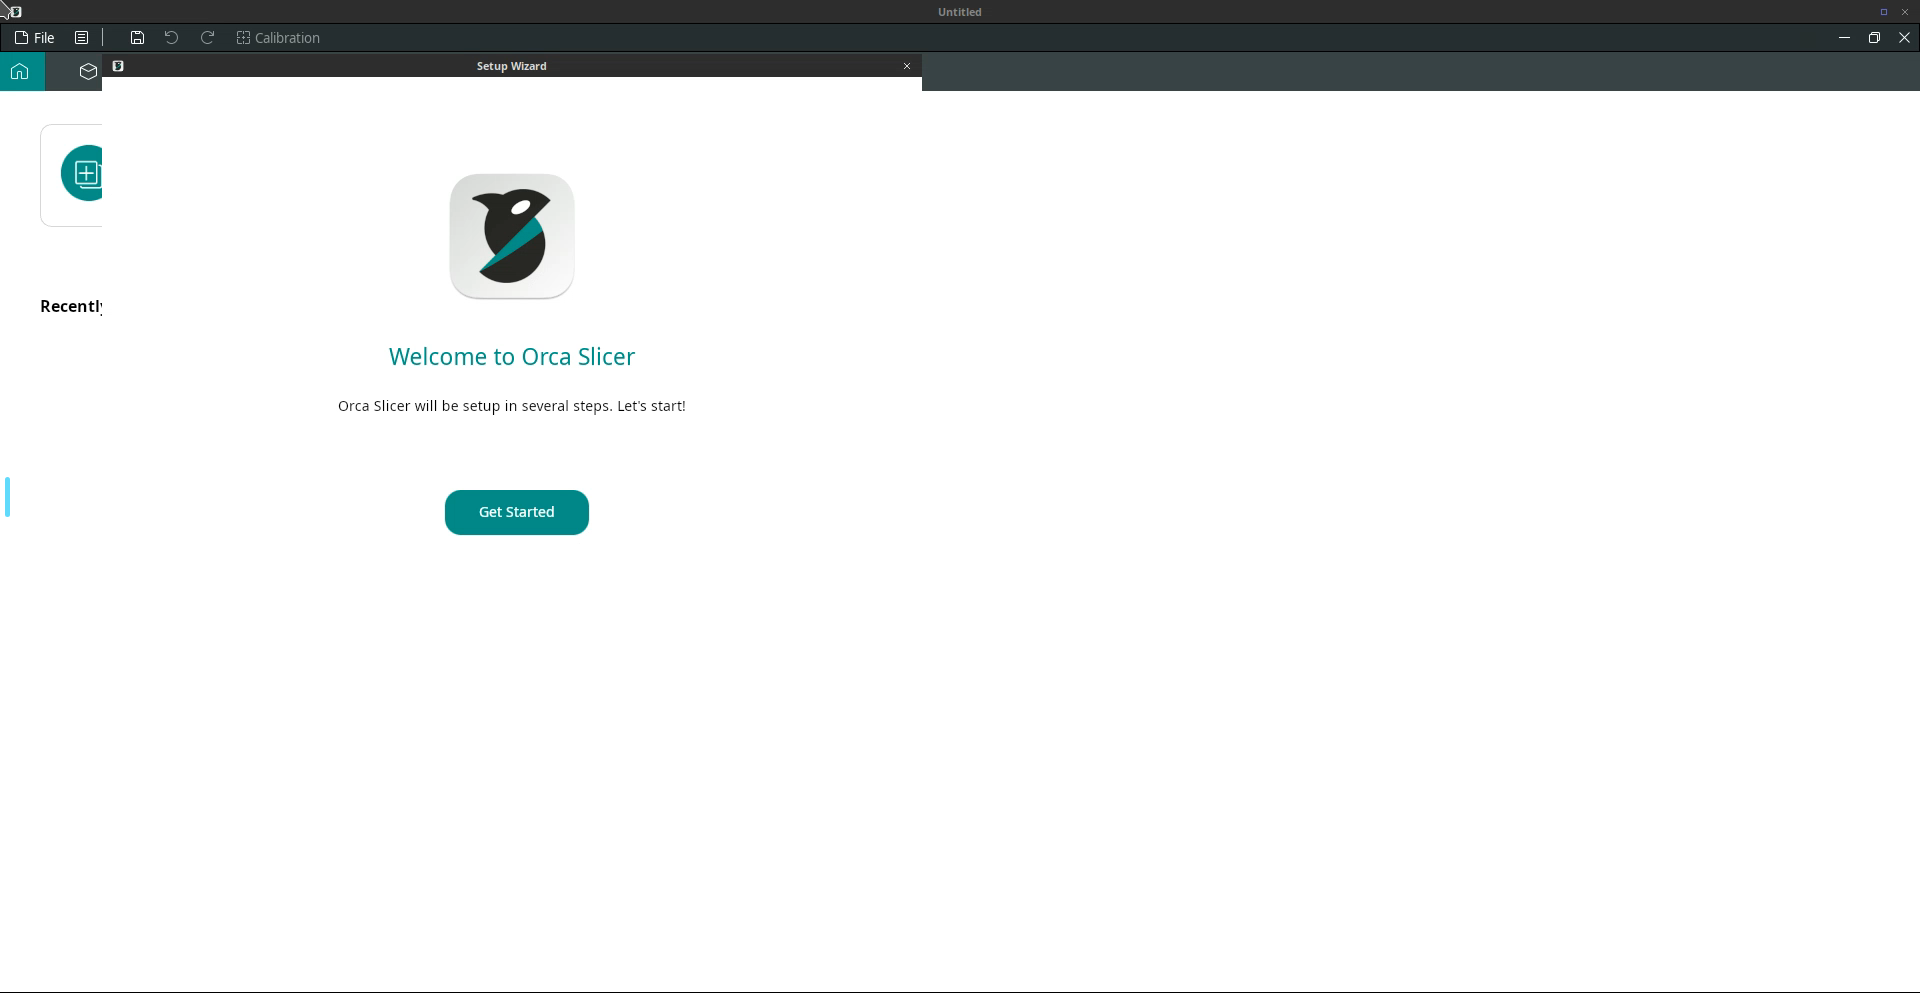The image size is (1920, 993).
Task: Close the Orca Slicer main window
Action: pyautogui.click(x=1903, y=38)
